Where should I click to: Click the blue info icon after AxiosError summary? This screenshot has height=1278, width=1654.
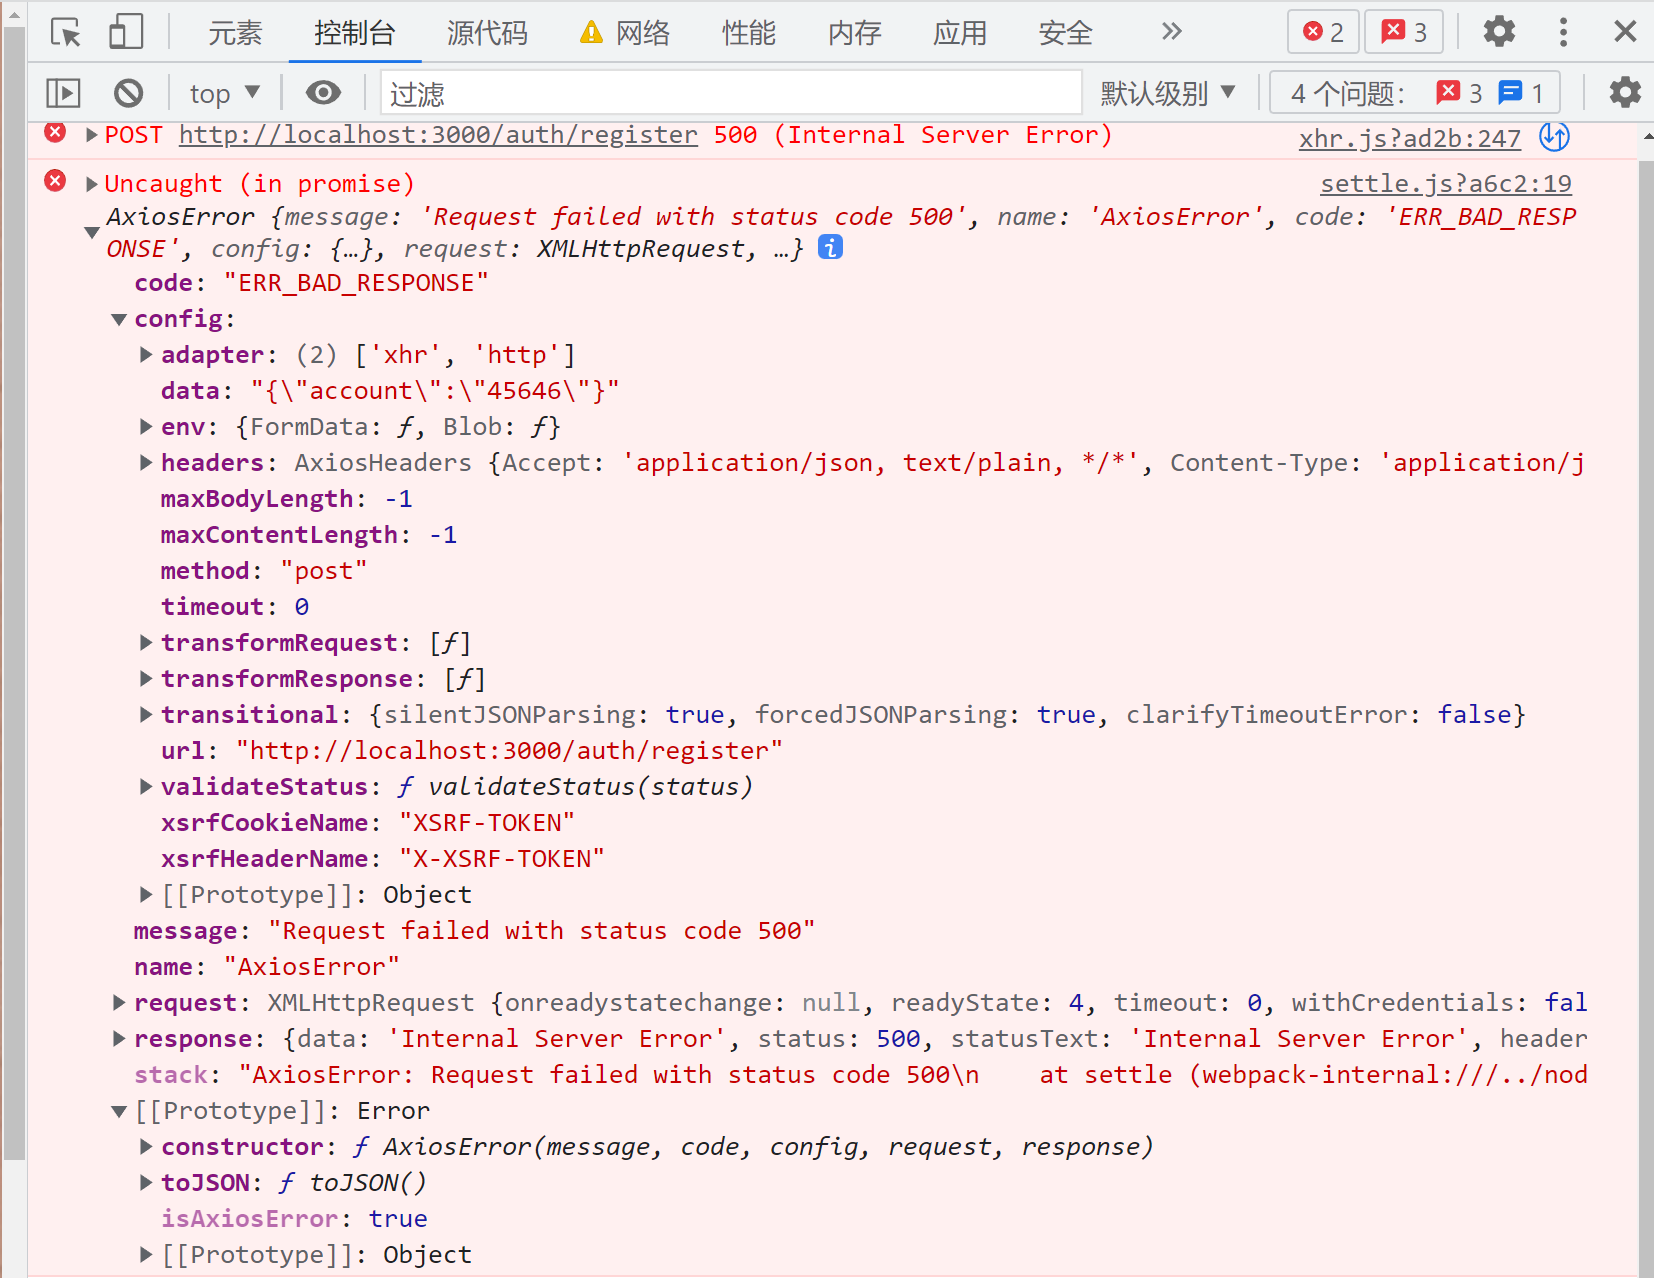tap(830, 247)
